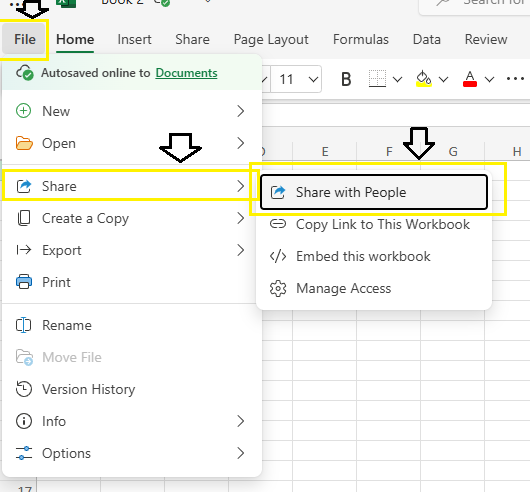Expand the Export submenu chevron
This screenshot has height=492, width=530.
(241, 250)
